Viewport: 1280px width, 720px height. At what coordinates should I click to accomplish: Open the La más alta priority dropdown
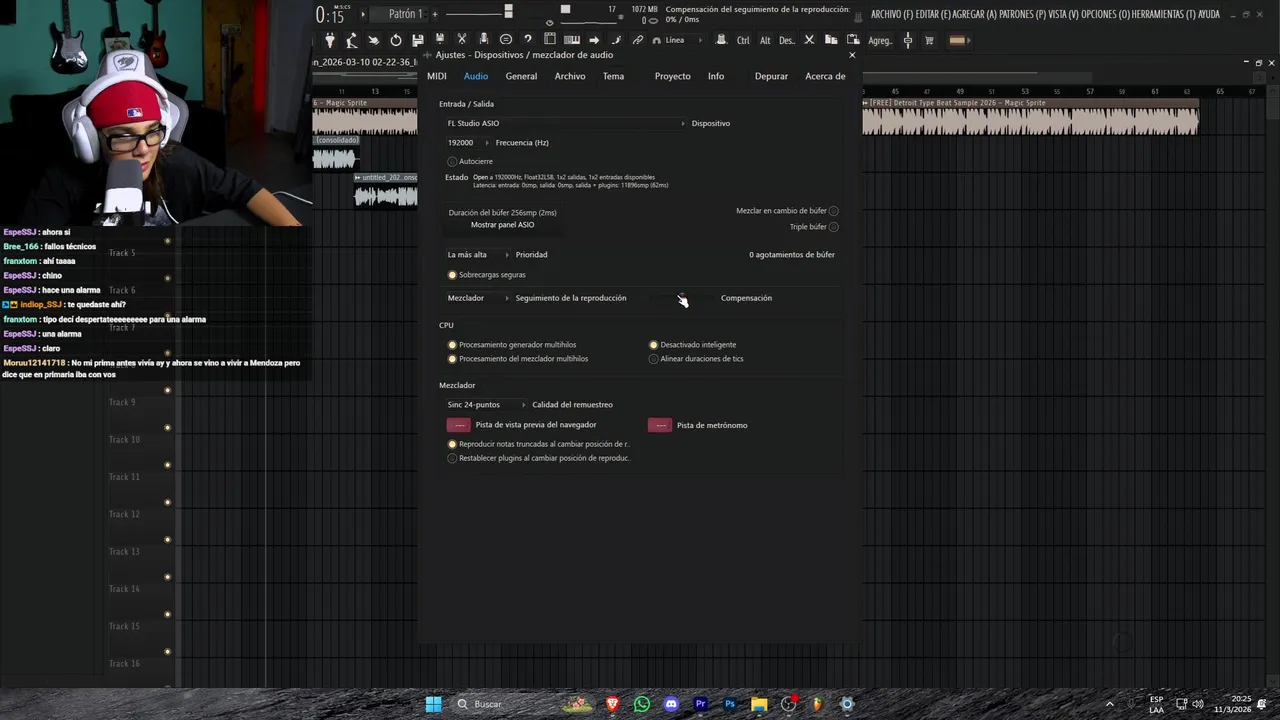(478, 255)
